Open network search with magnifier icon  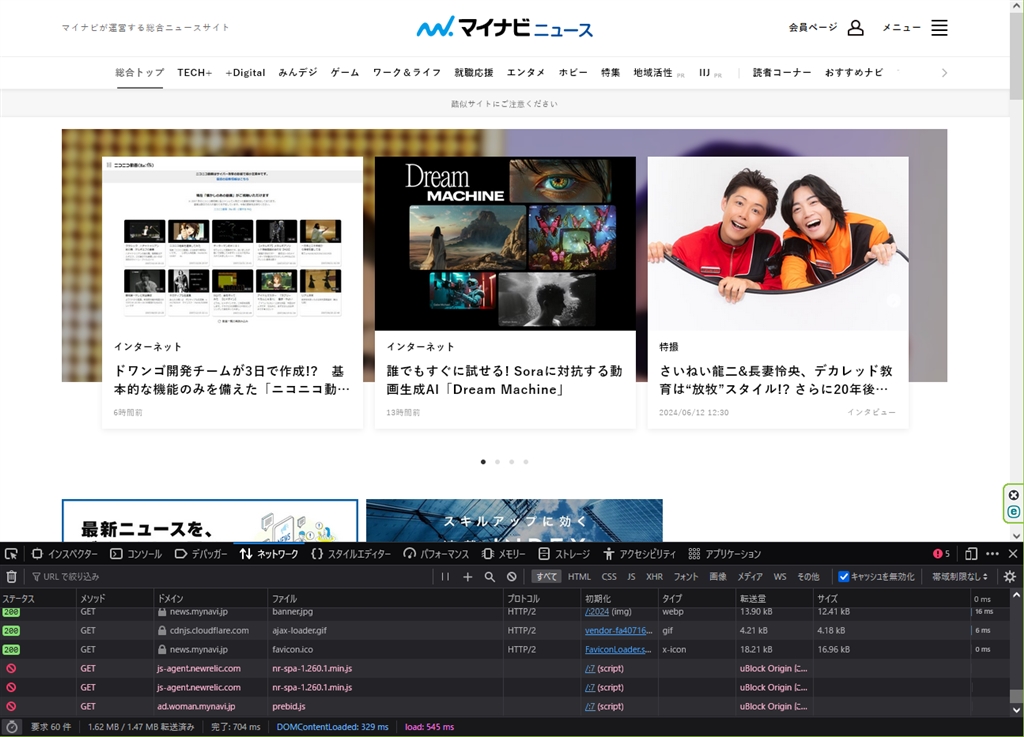click(x=490, y=577)
